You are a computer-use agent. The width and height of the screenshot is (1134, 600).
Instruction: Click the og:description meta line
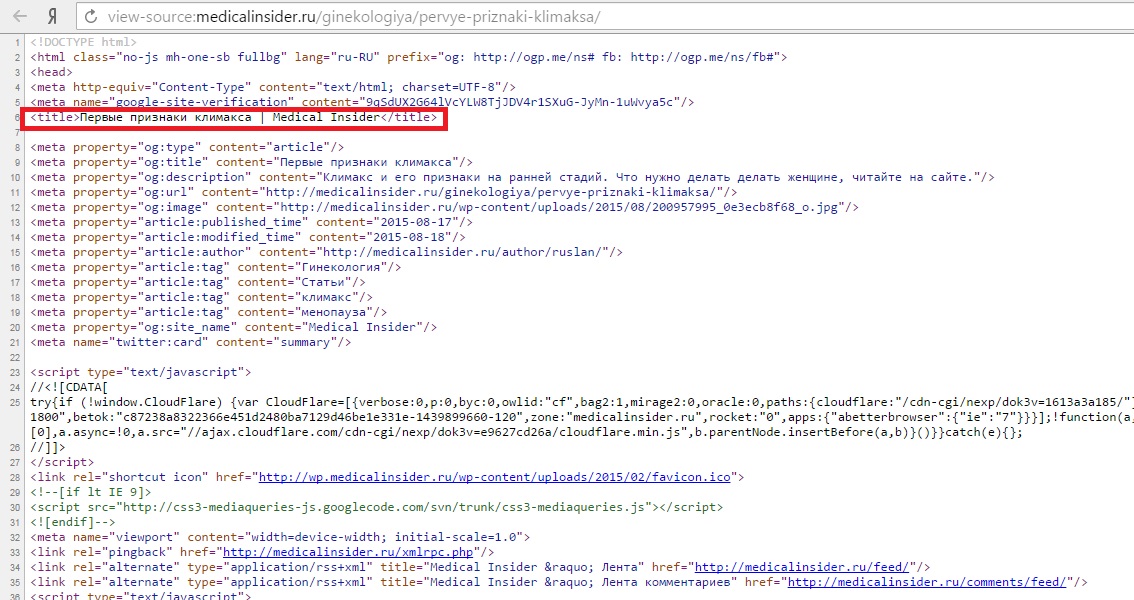click(512, 177)
